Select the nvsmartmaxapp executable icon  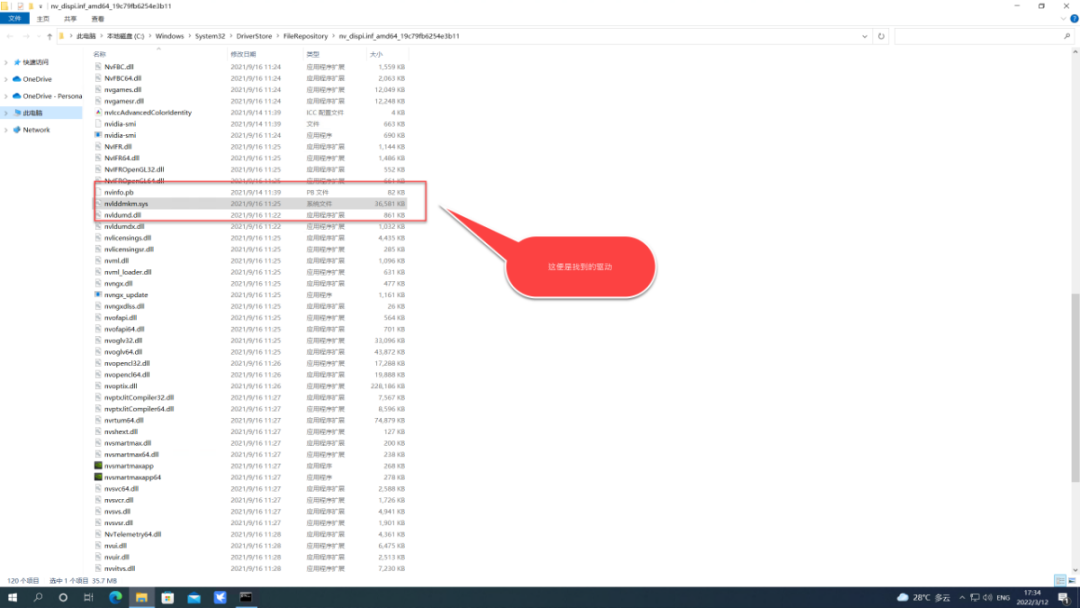click(98, 465)
